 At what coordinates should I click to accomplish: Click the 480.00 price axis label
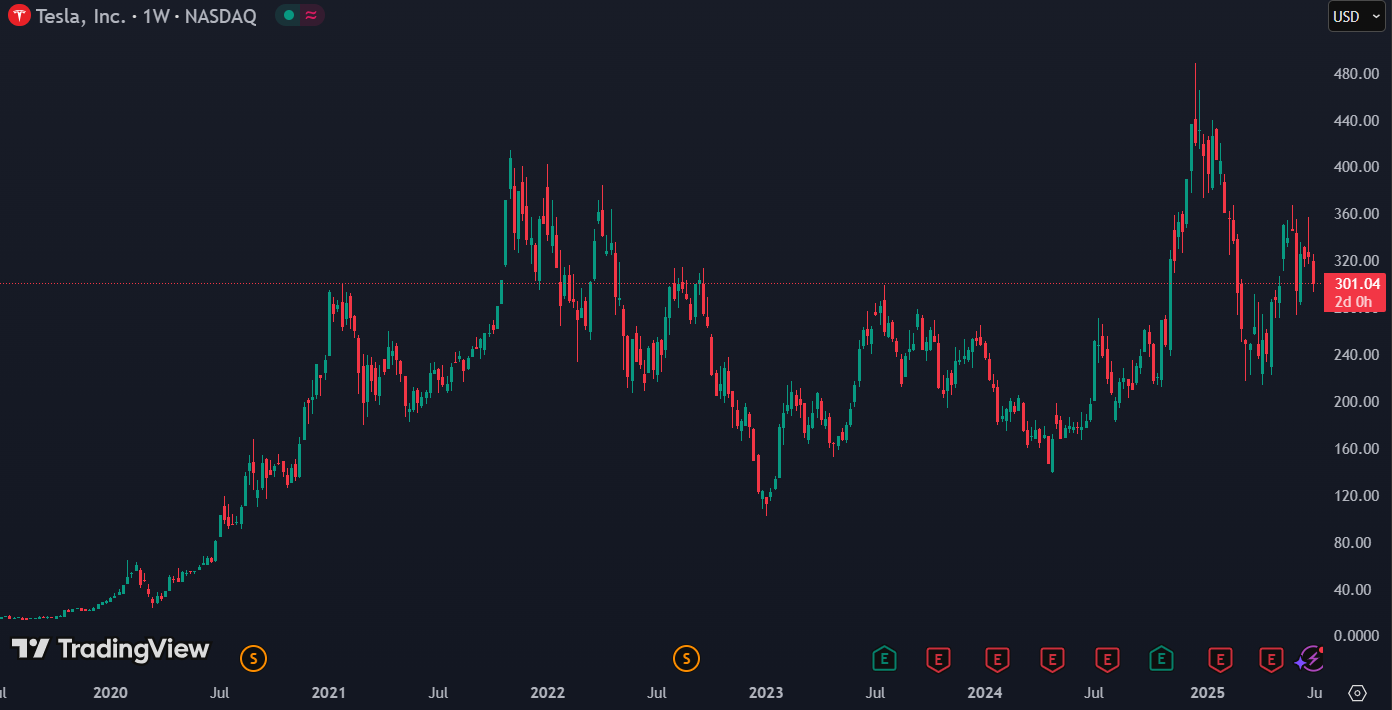click(x=1357, y=74)
